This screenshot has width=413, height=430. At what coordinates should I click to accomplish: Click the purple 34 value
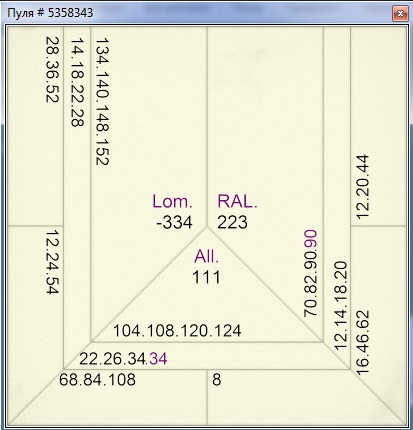click(x=158, y=359)
